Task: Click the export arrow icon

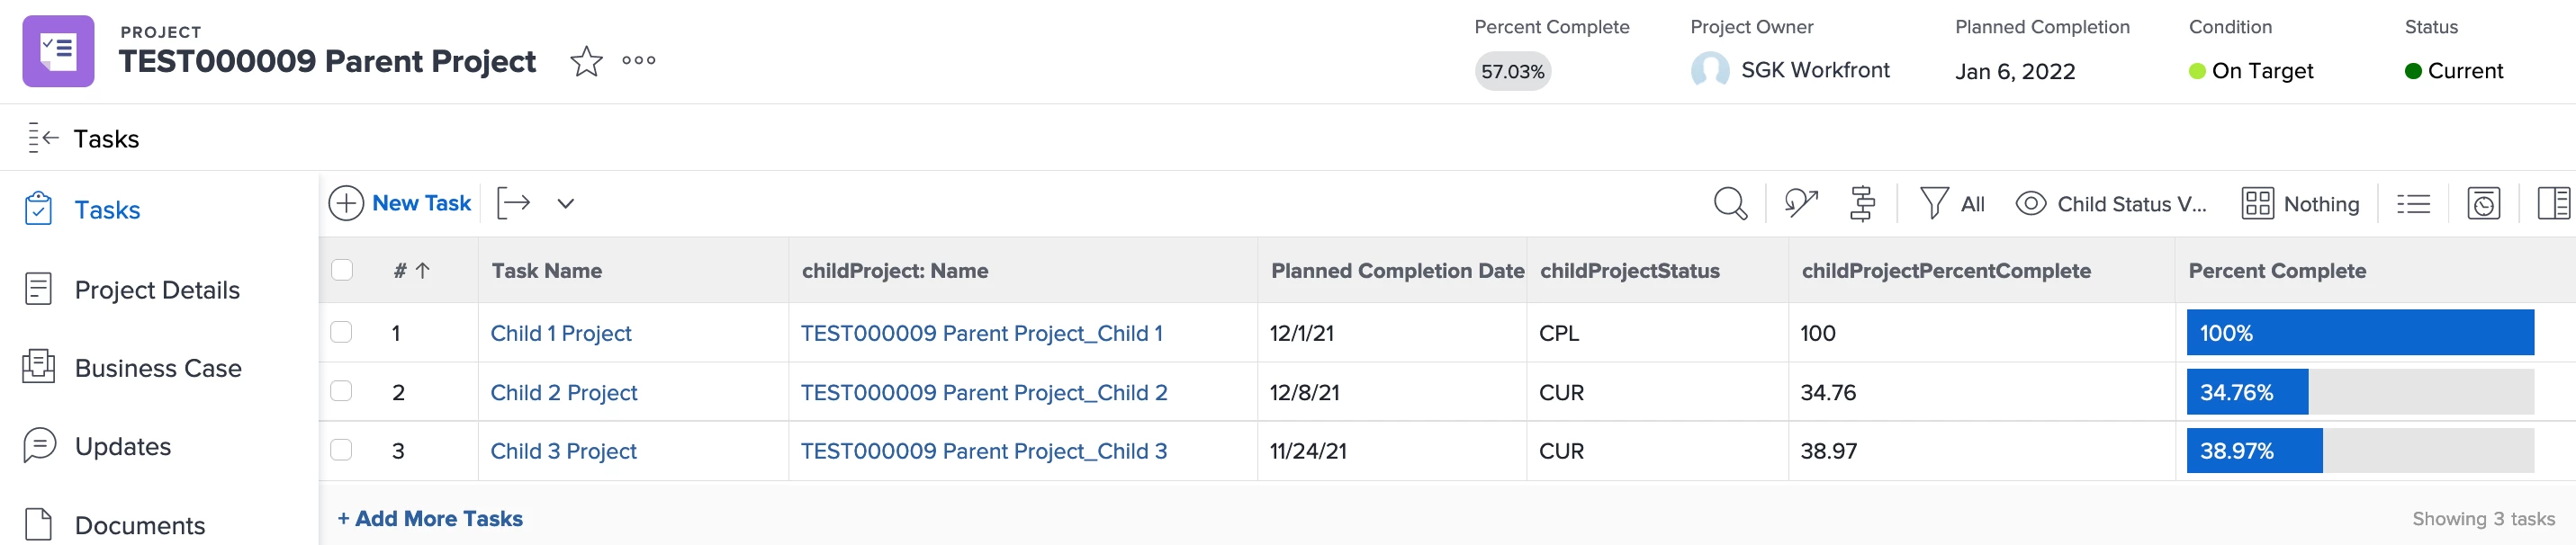Action: click(x=514, y=203)
